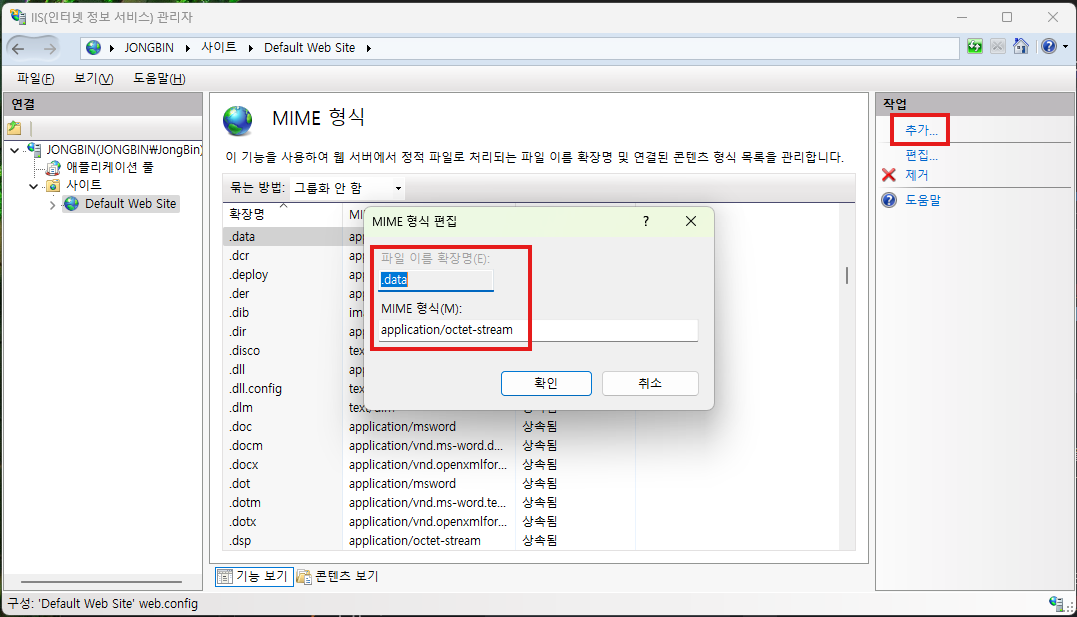Close the MIME 형식 편집 dialog

[691, 221]
